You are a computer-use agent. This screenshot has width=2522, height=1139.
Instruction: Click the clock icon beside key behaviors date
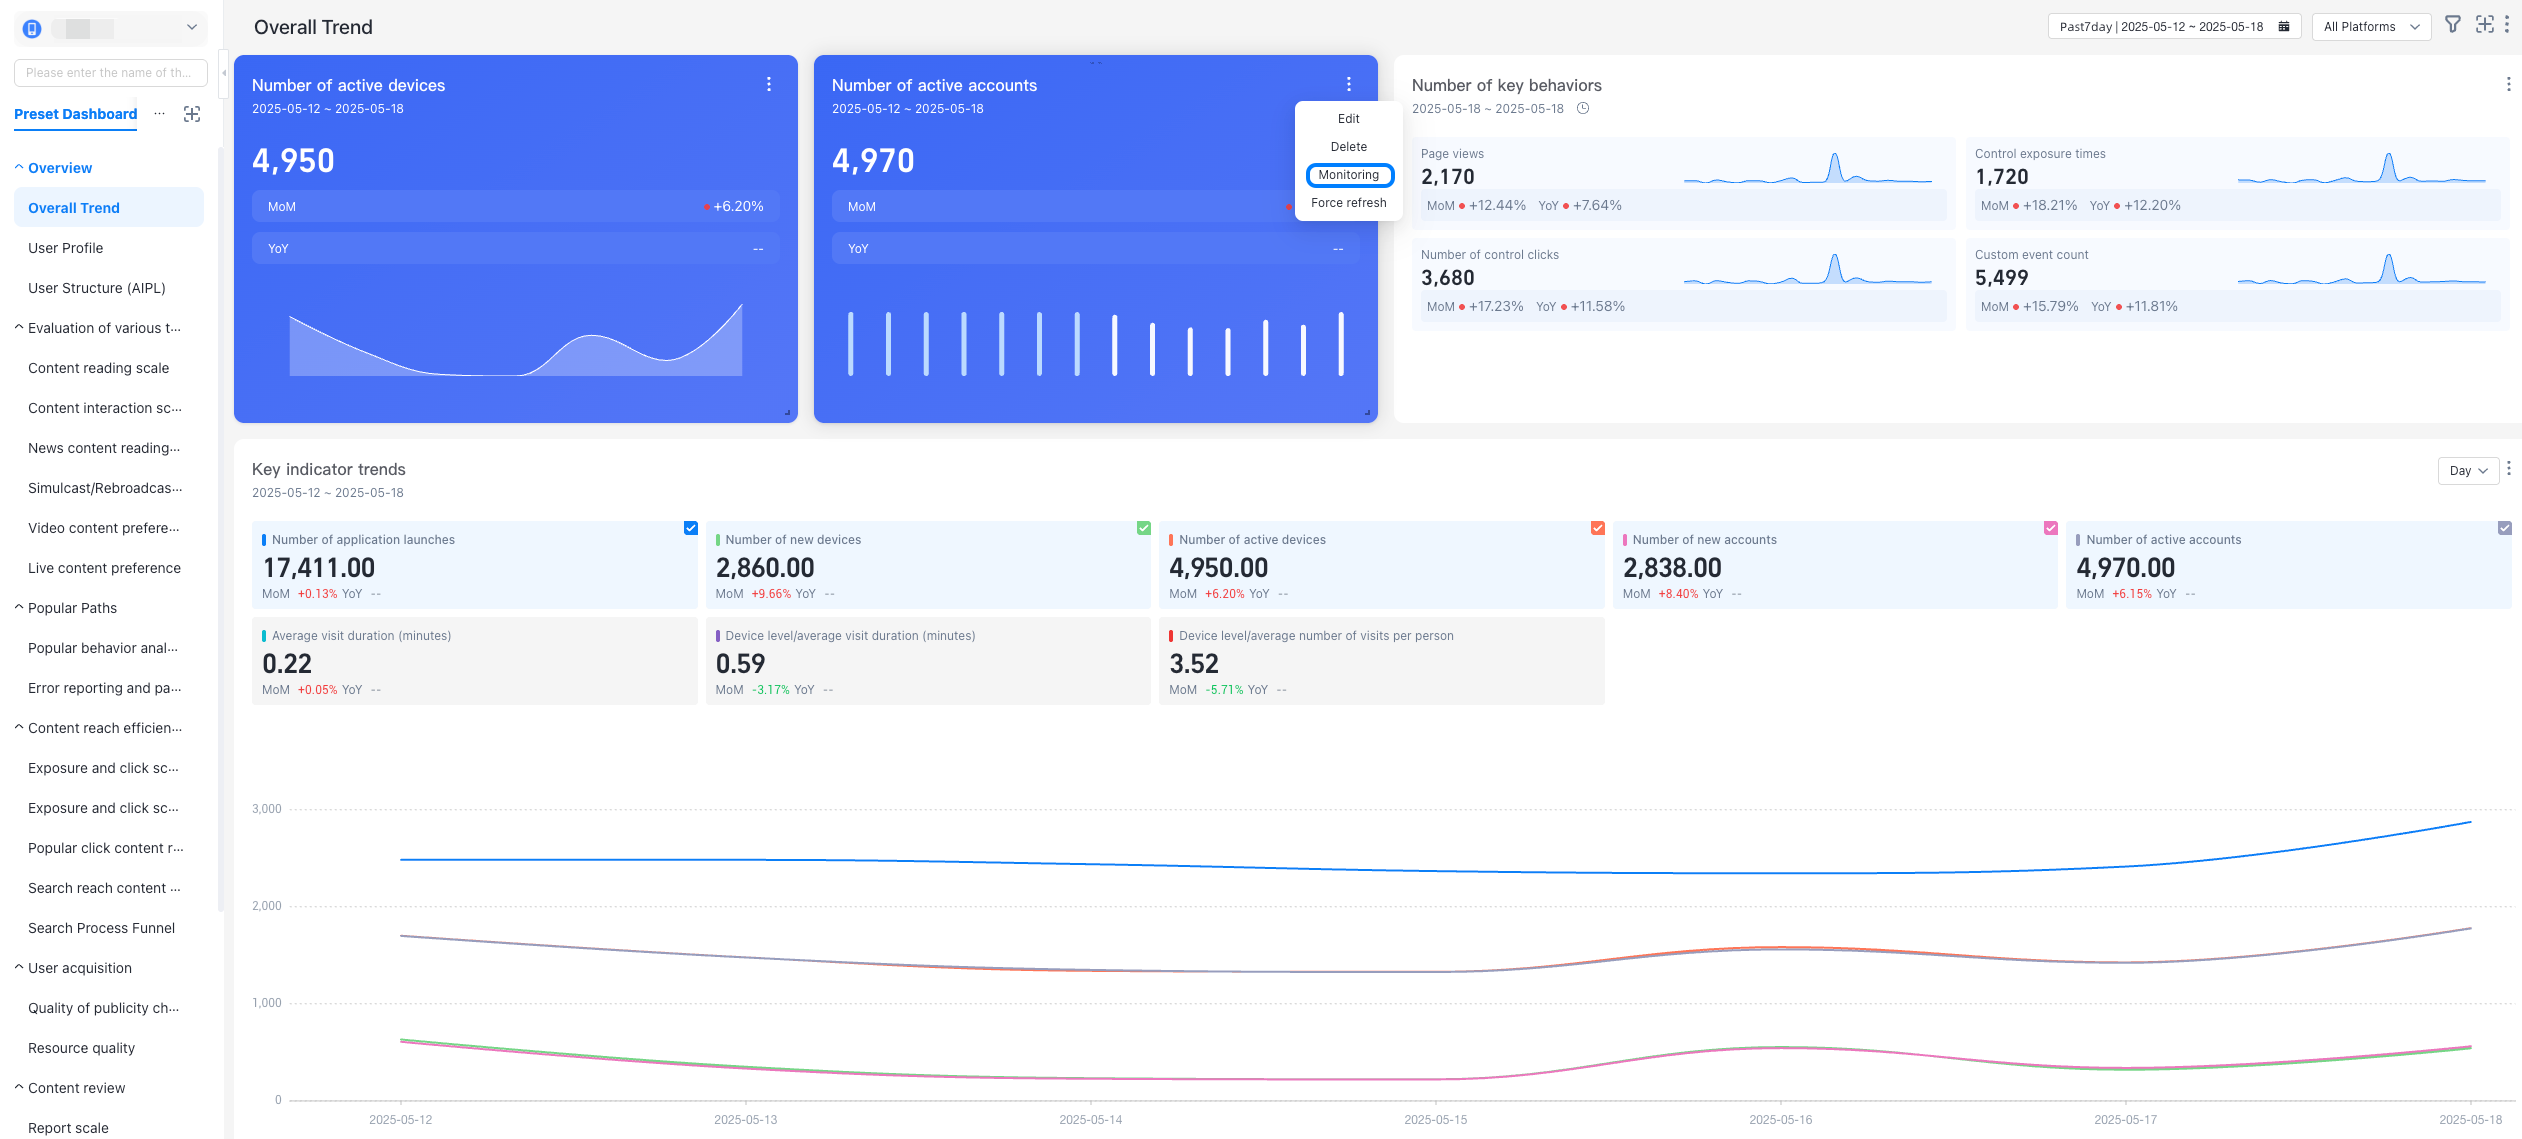coord(1583,109)
